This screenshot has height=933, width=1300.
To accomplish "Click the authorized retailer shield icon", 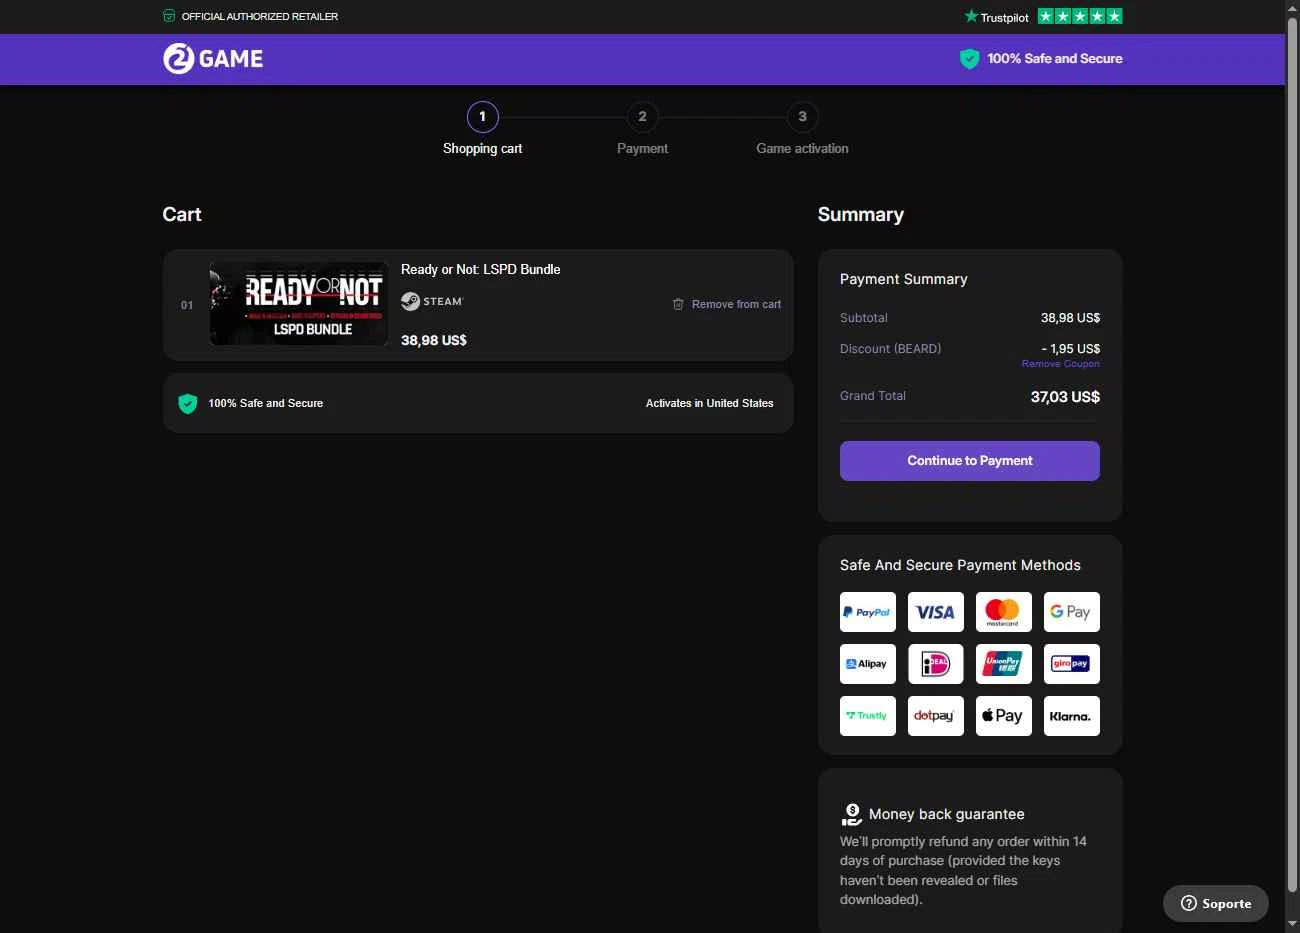I will (x=169, y=16).
